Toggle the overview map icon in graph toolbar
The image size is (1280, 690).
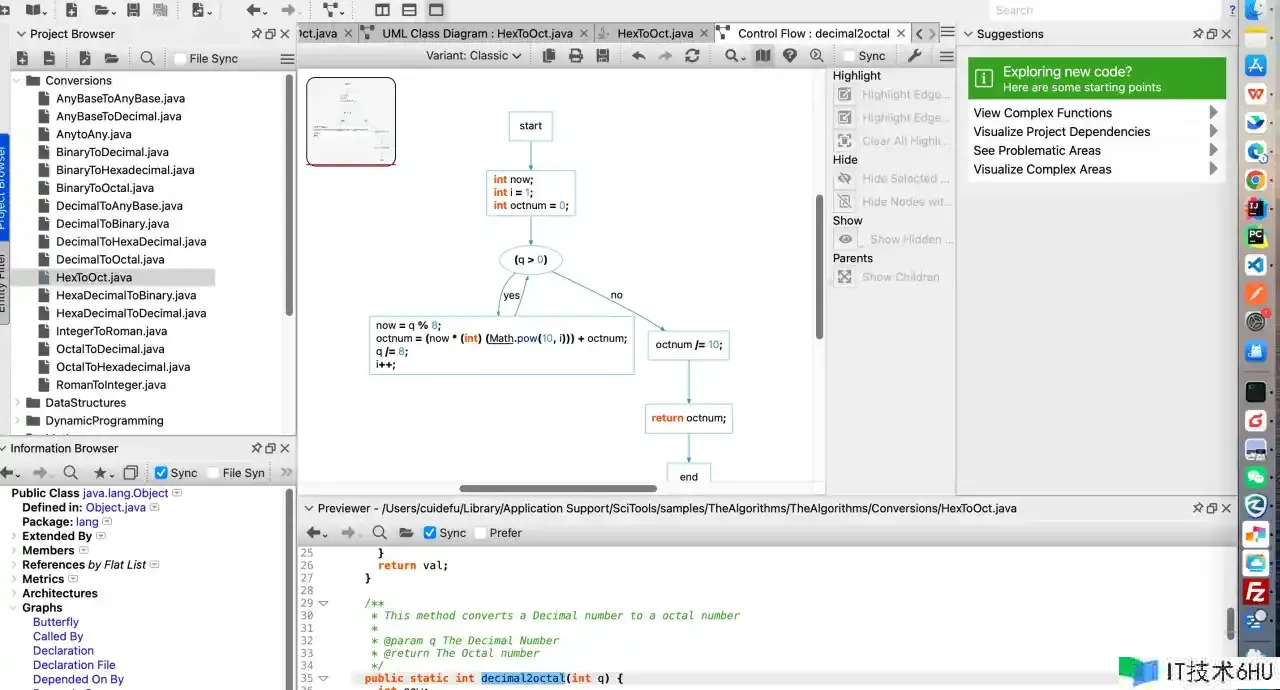tap(763, 56)
